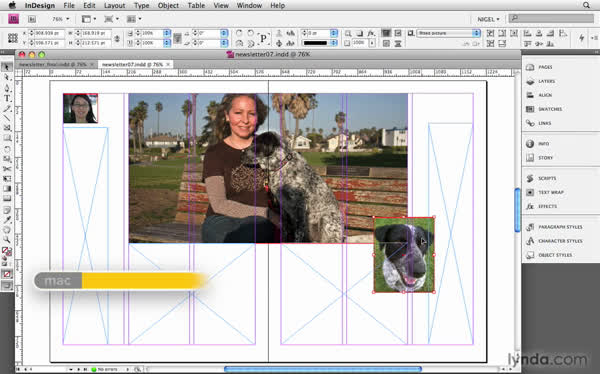
Task: Open the Object menu
Action: 168,5
